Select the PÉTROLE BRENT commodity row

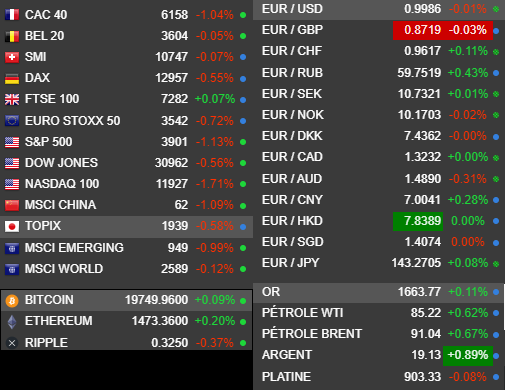pos(379,334)
